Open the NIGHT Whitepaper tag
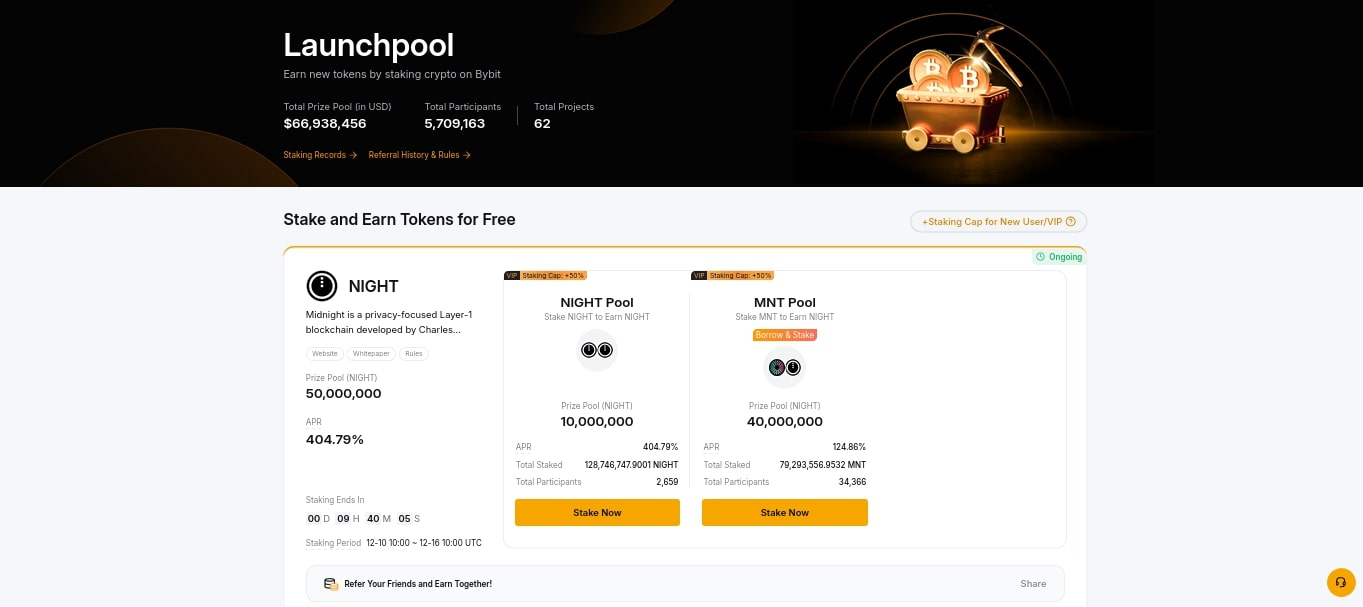The height and width of the screenshot is (607, 1363). click(371, 354)
